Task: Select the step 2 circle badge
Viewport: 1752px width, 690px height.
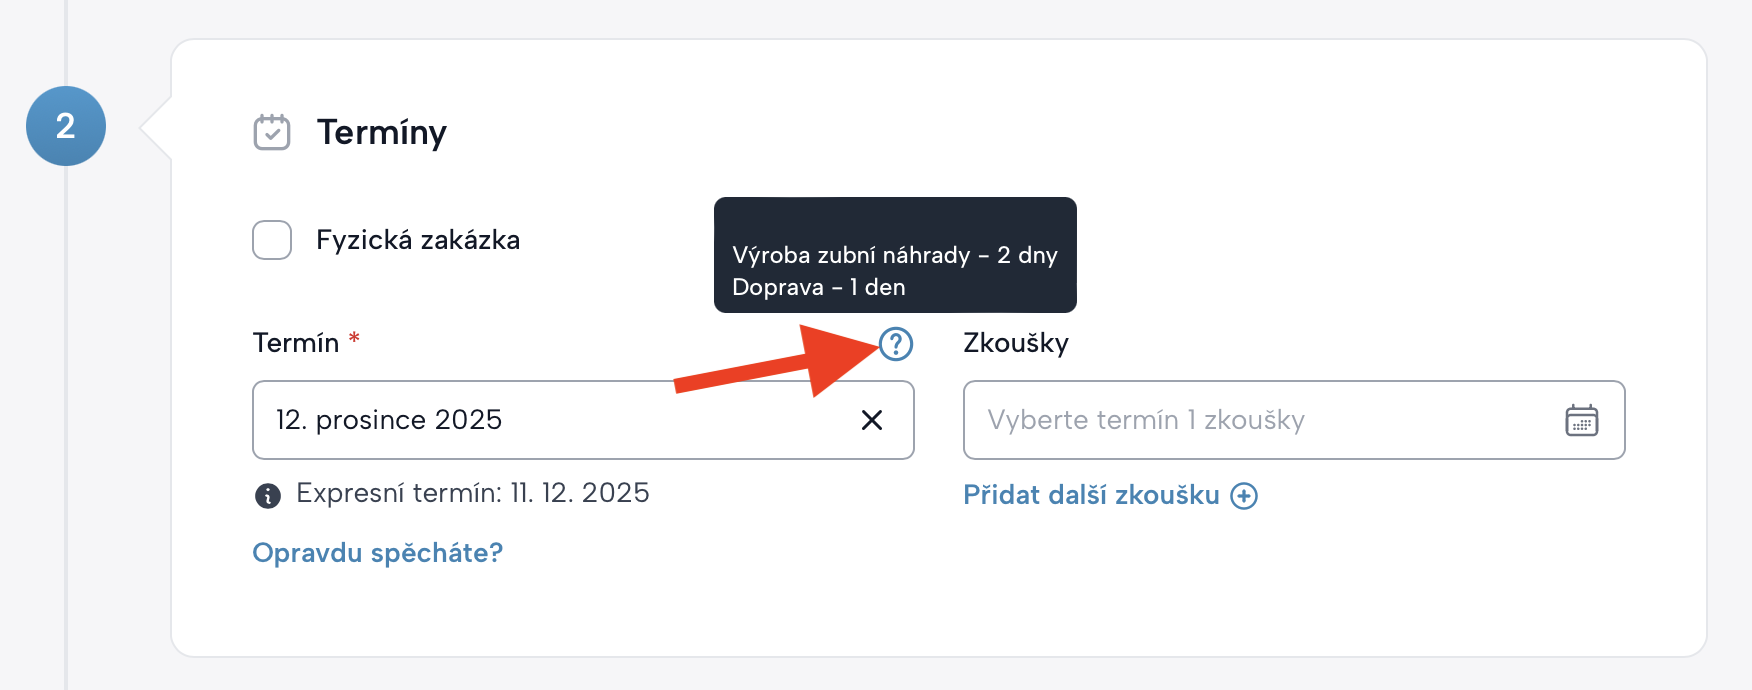Action: (x=66, y=126)
